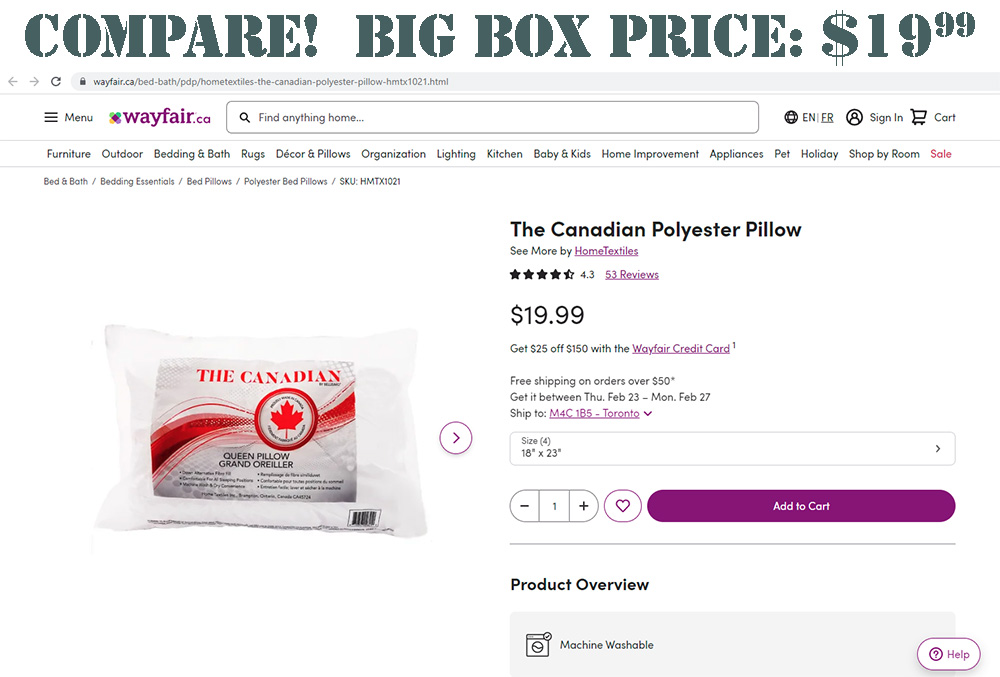The image size is (1000, 677).
Task: Click the Add to Cart button
Action: coord(800,506)
